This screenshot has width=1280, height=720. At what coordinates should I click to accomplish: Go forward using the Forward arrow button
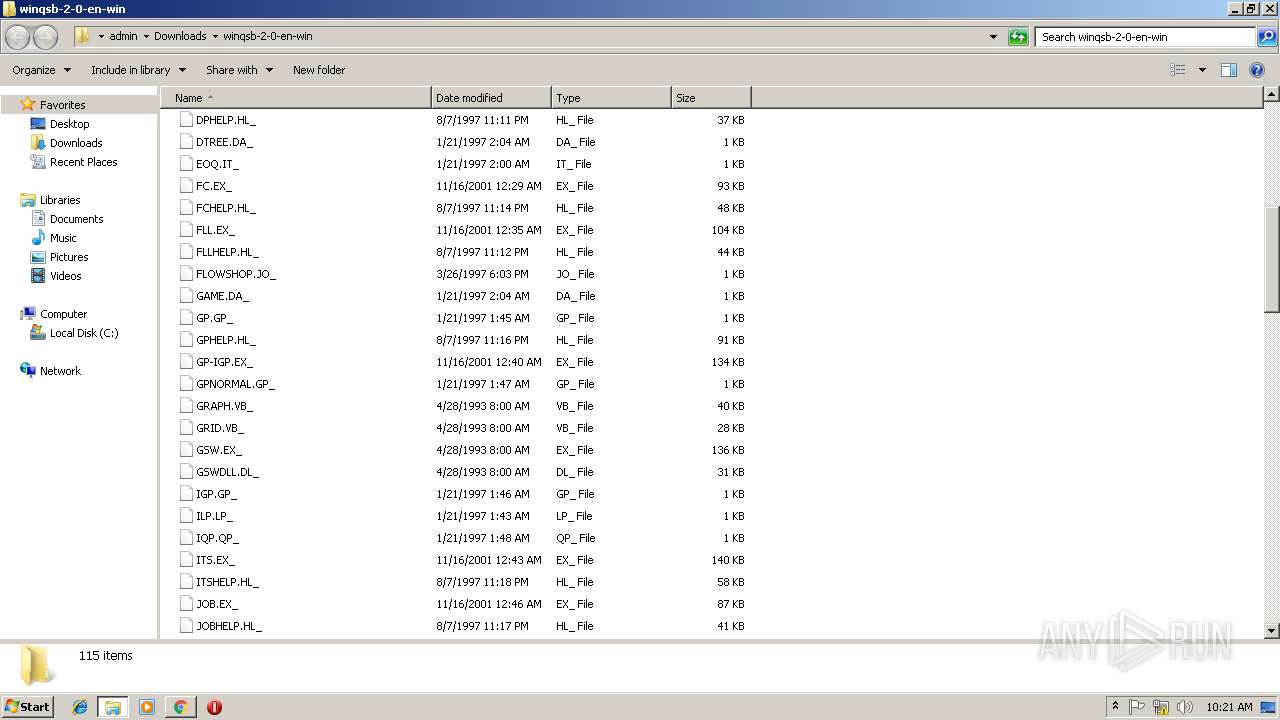(46, 37)
